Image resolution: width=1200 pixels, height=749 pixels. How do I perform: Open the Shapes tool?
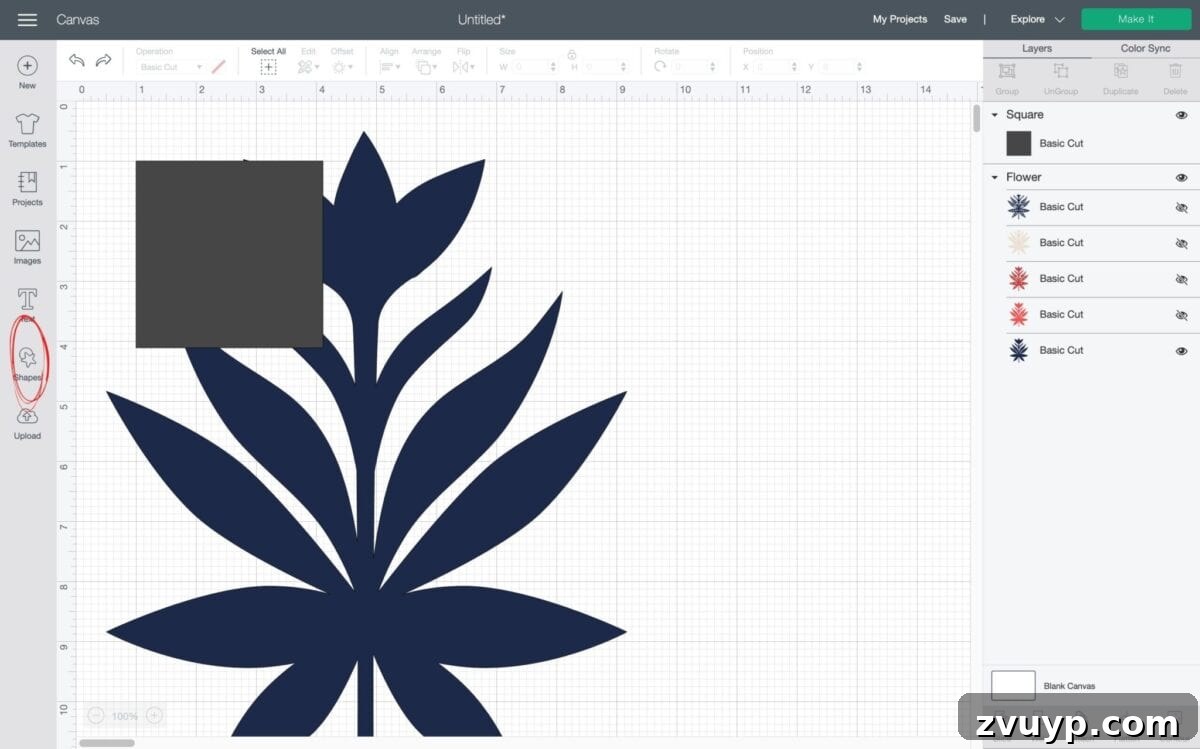27,365
